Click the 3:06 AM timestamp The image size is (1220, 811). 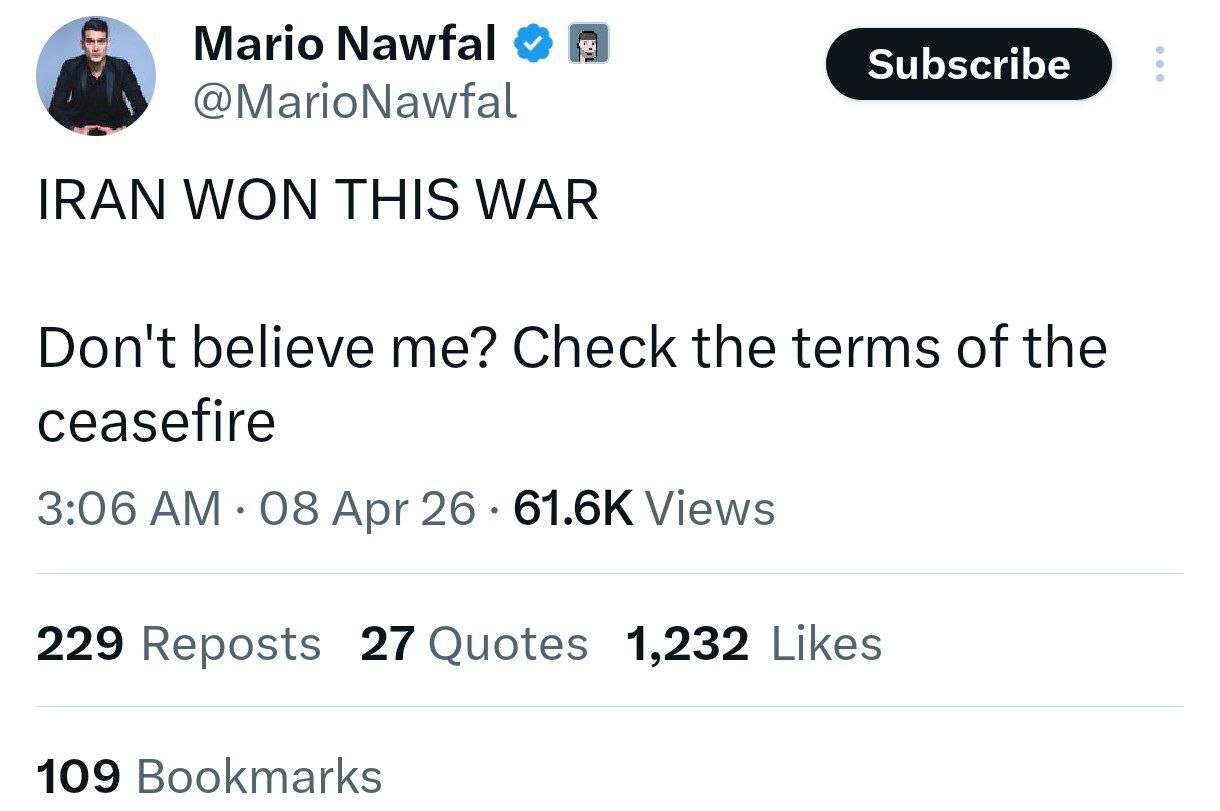click(129, 509)
